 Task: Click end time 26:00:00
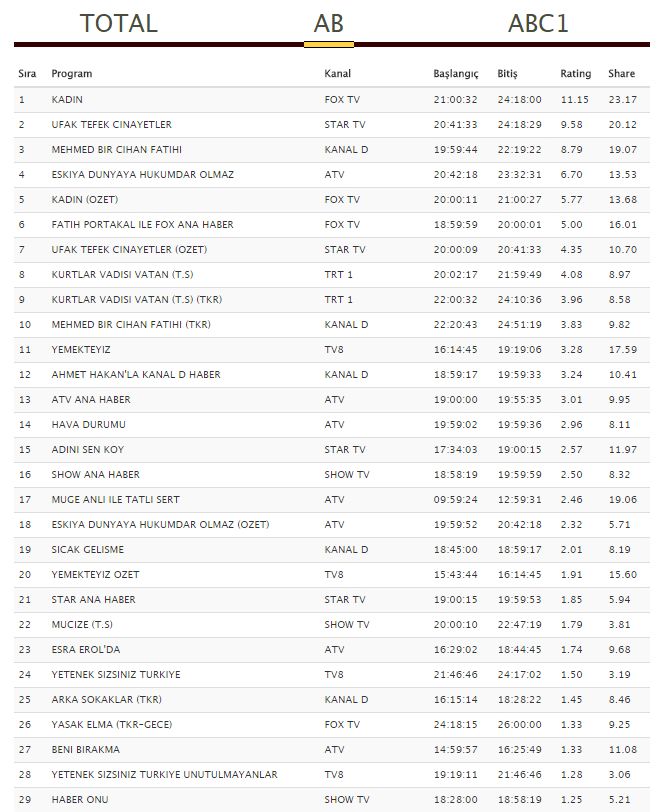click(x=520, y=724)
